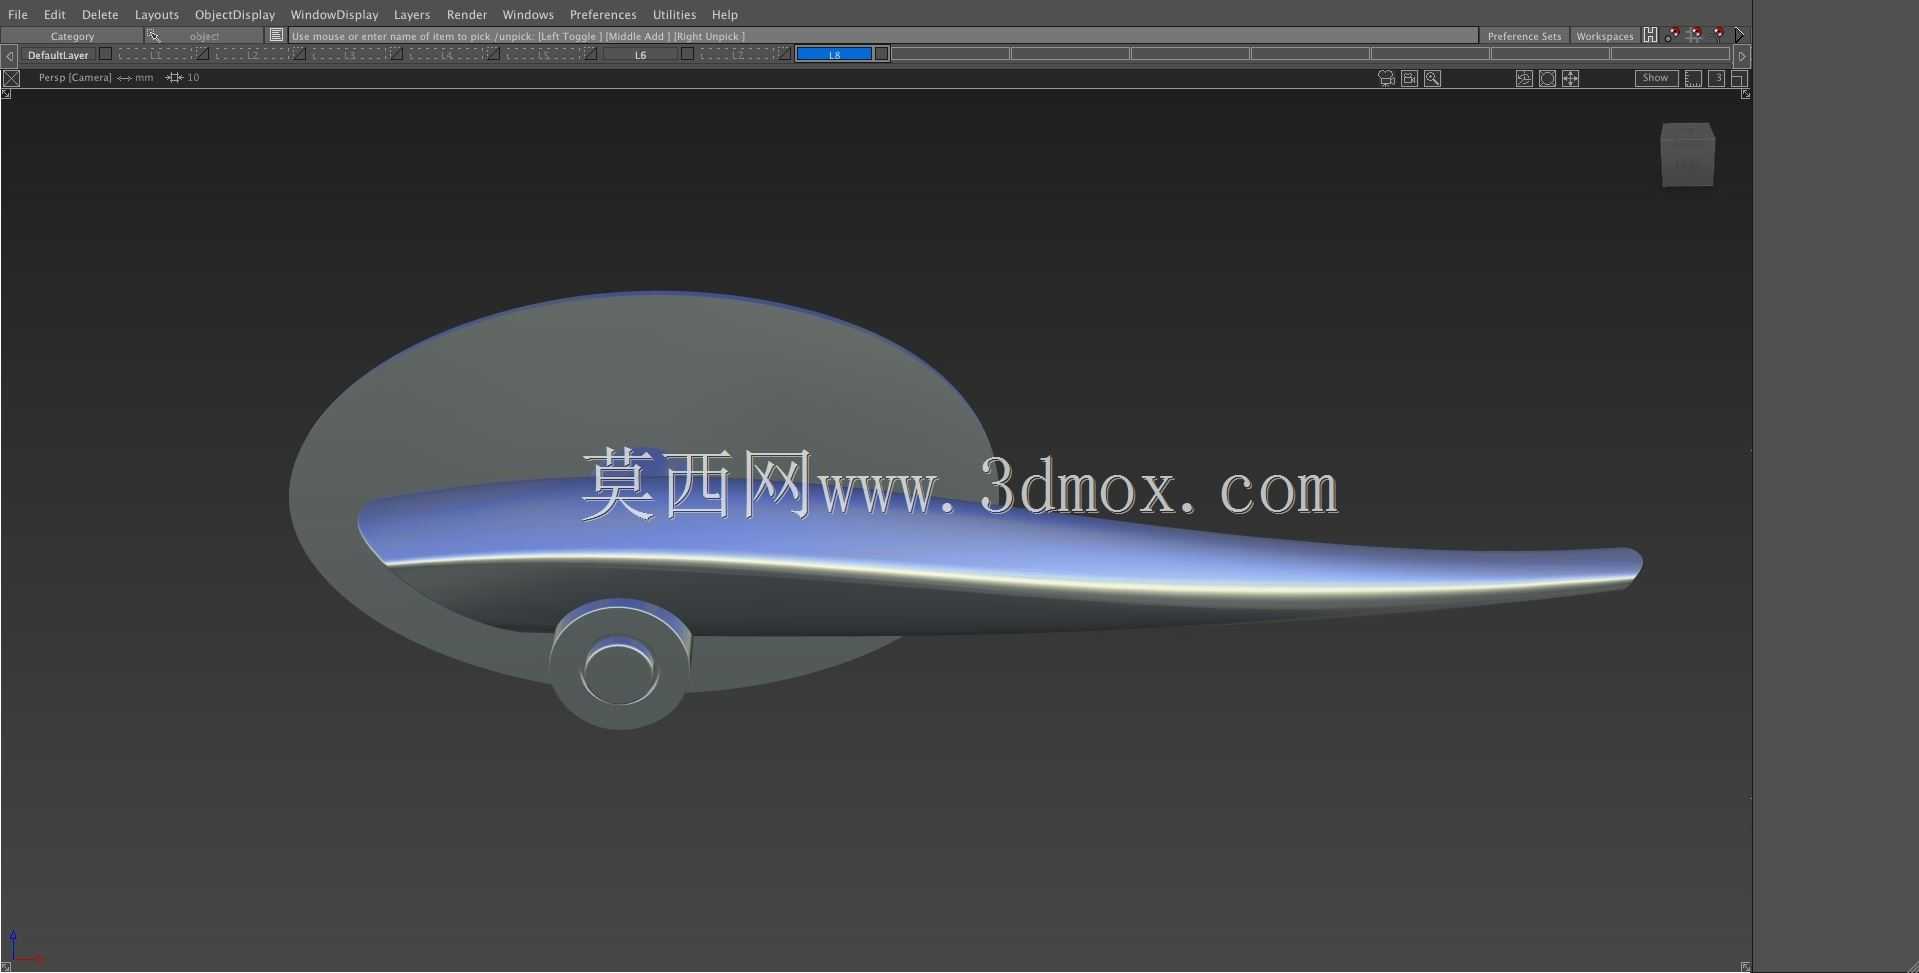This screenshot has height=973, width=1919.
Task: Open the Workspaces dropdown
Action: [x=1604, y=36]
